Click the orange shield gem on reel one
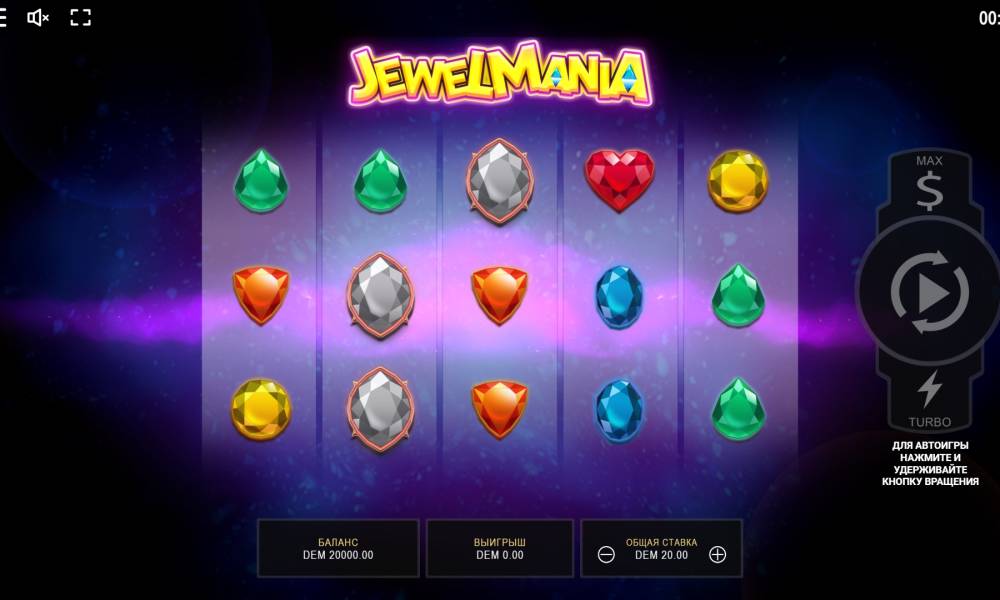The image size is (1000, 600). pos(261,295)
